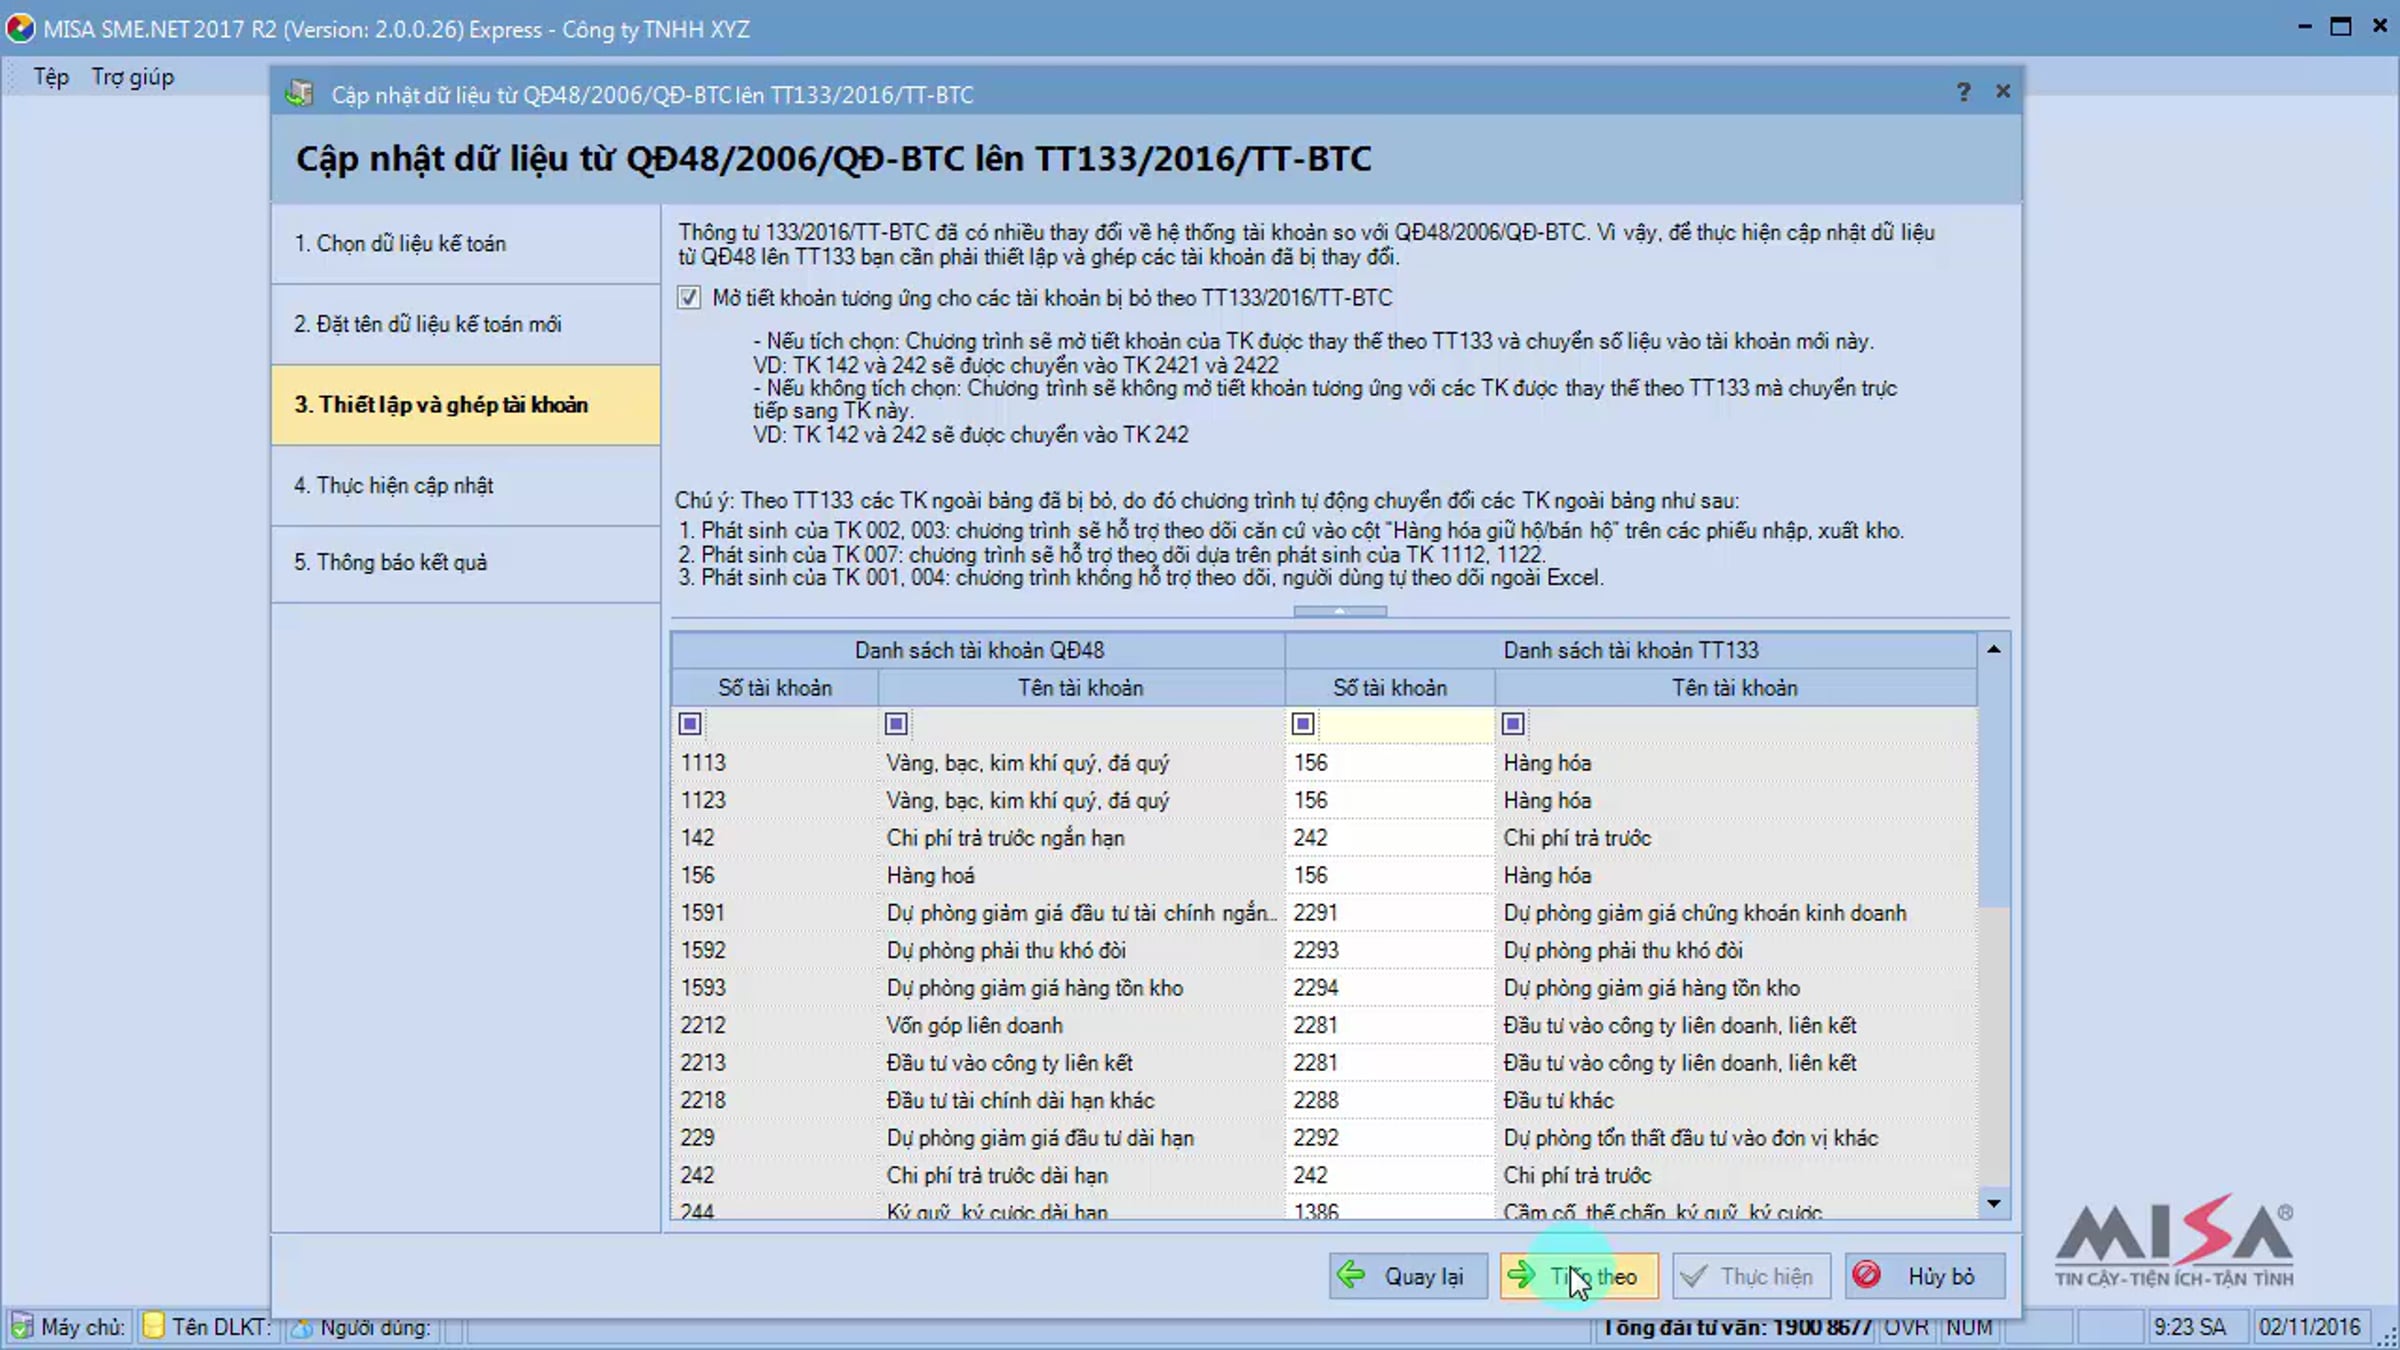2400x1350 pixels.
Task: Click the QĐ48 Tên tài khoản column header
Action: (1081, 688)
